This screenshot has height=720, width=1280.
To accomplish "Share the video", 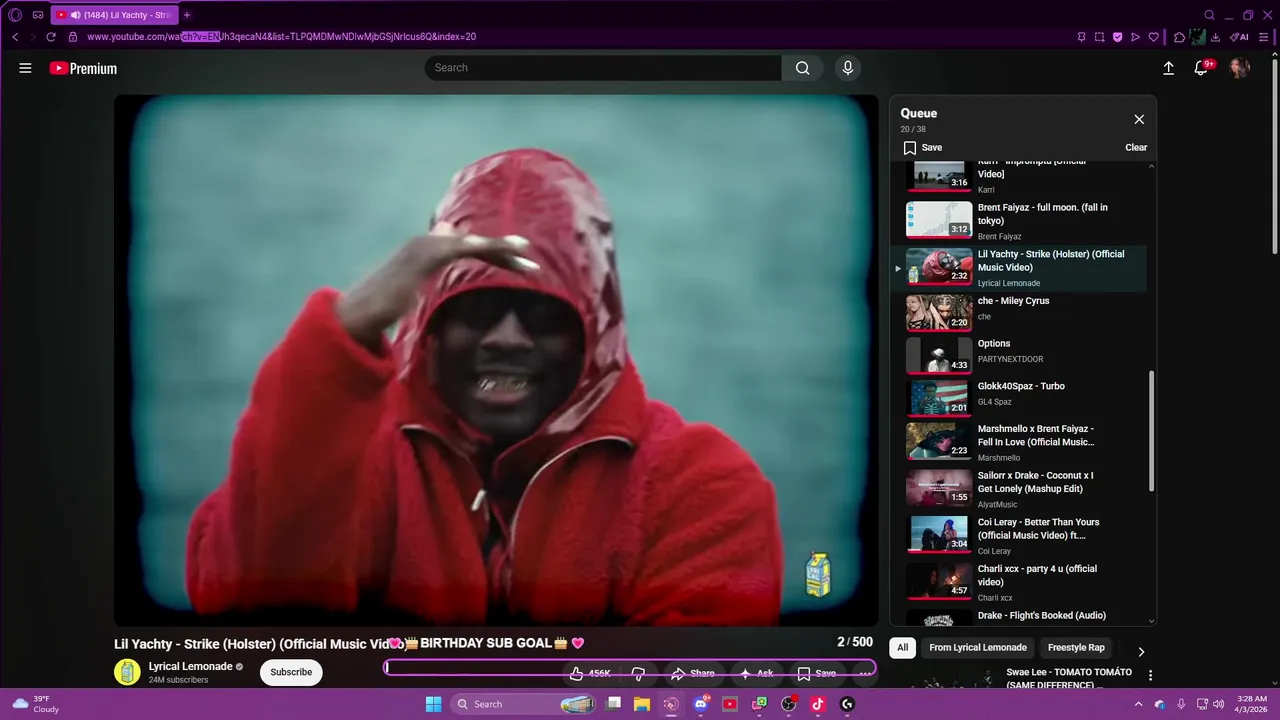I will (693, 674).
